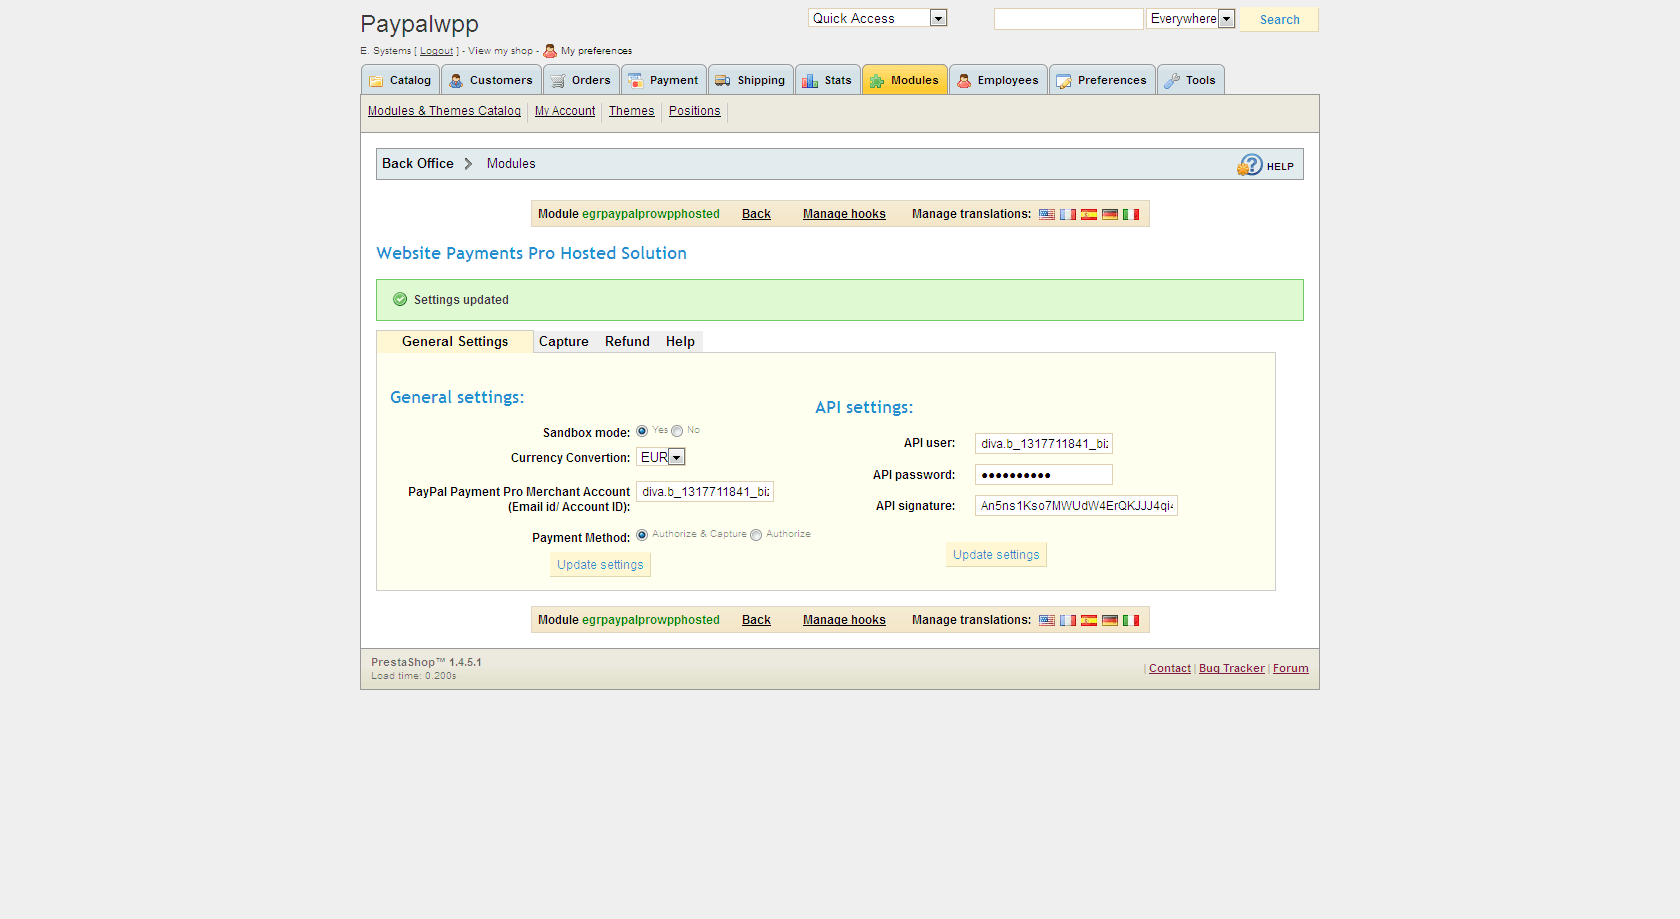The height and width of the screenshot is (919, 1680).
Task: Click the Spanish flag in bottom translations bar
Action: (1089, 620)
